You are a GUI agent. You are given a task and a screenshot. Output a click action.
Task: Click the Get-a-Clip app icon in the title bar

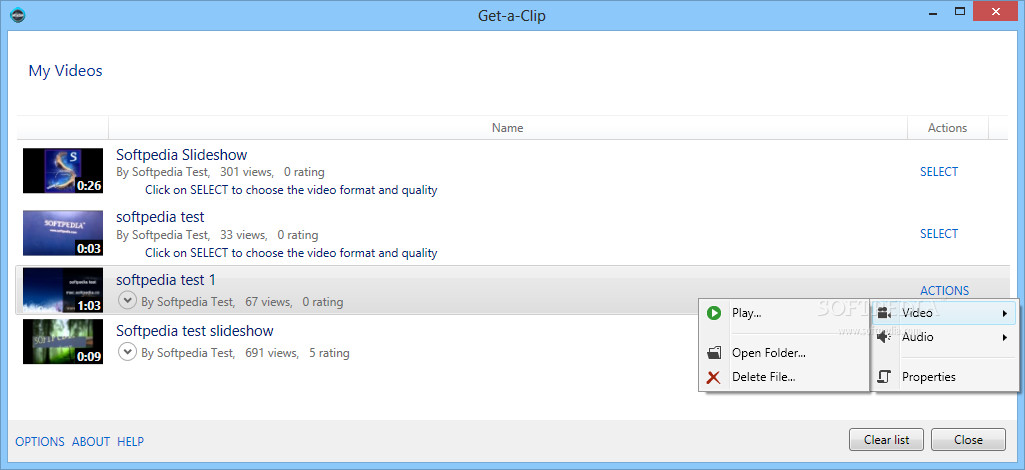pos(18,14)
